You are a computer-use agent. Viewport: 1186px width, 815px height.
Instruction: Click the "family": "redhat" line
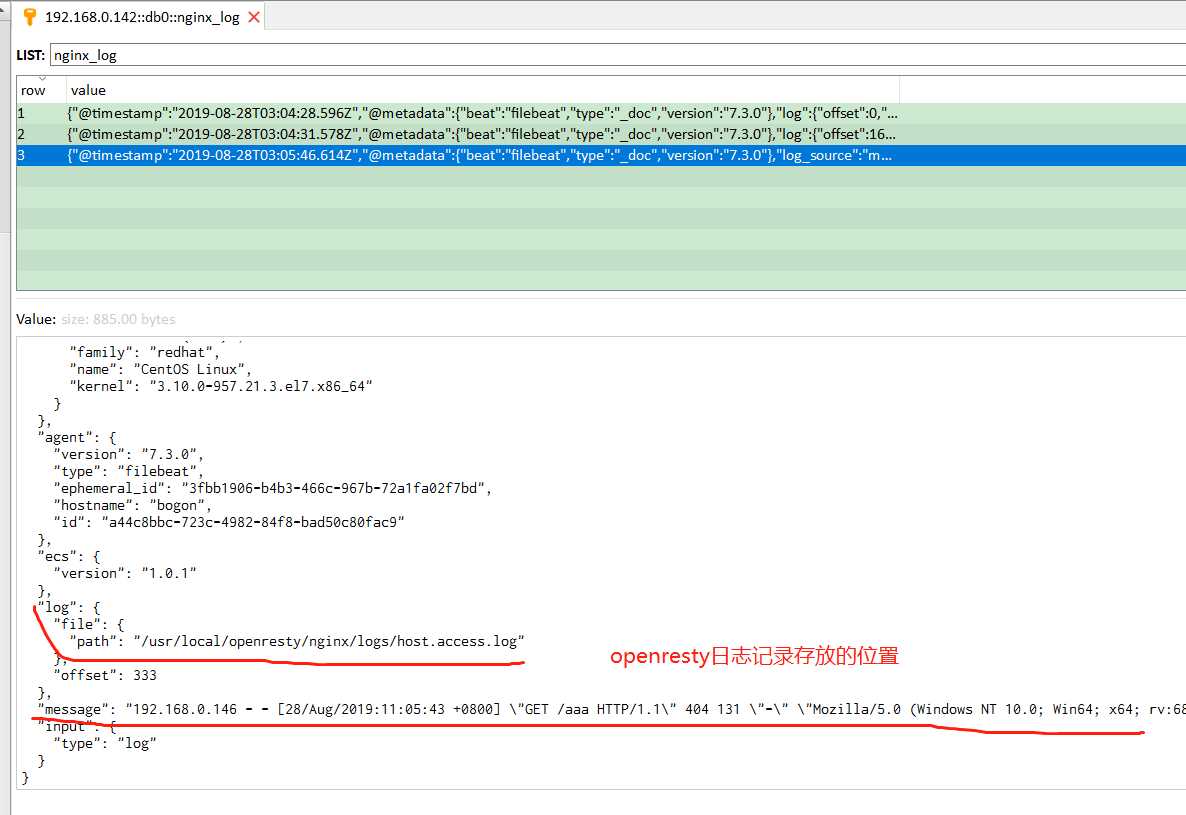[x=144, y=352]
